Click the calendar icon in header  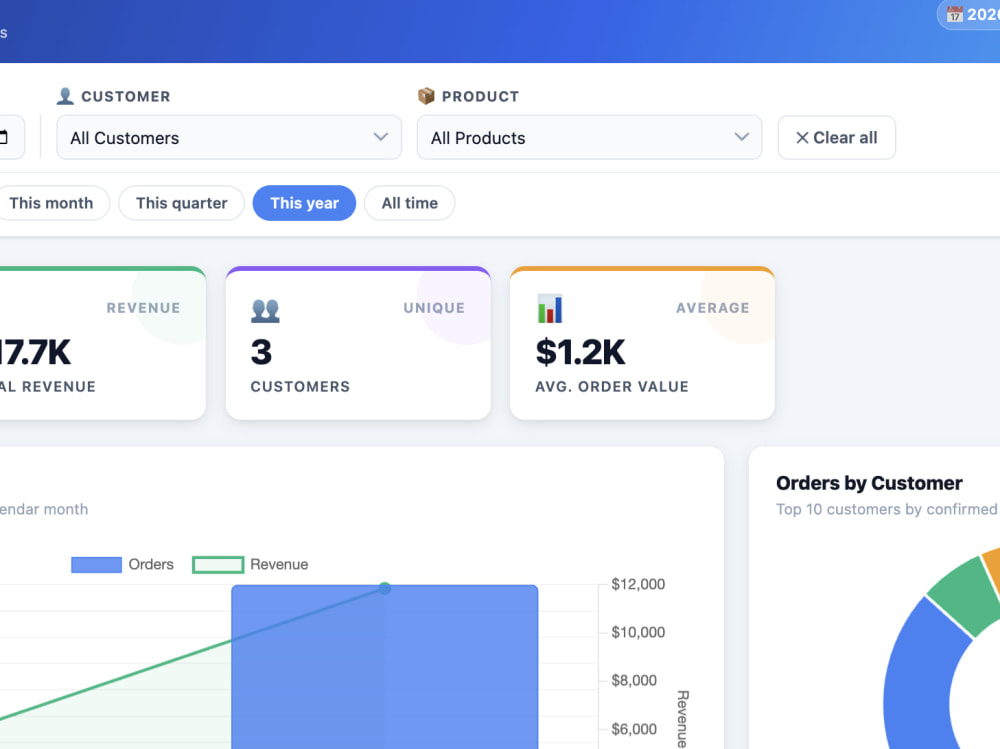click(954, 14)
